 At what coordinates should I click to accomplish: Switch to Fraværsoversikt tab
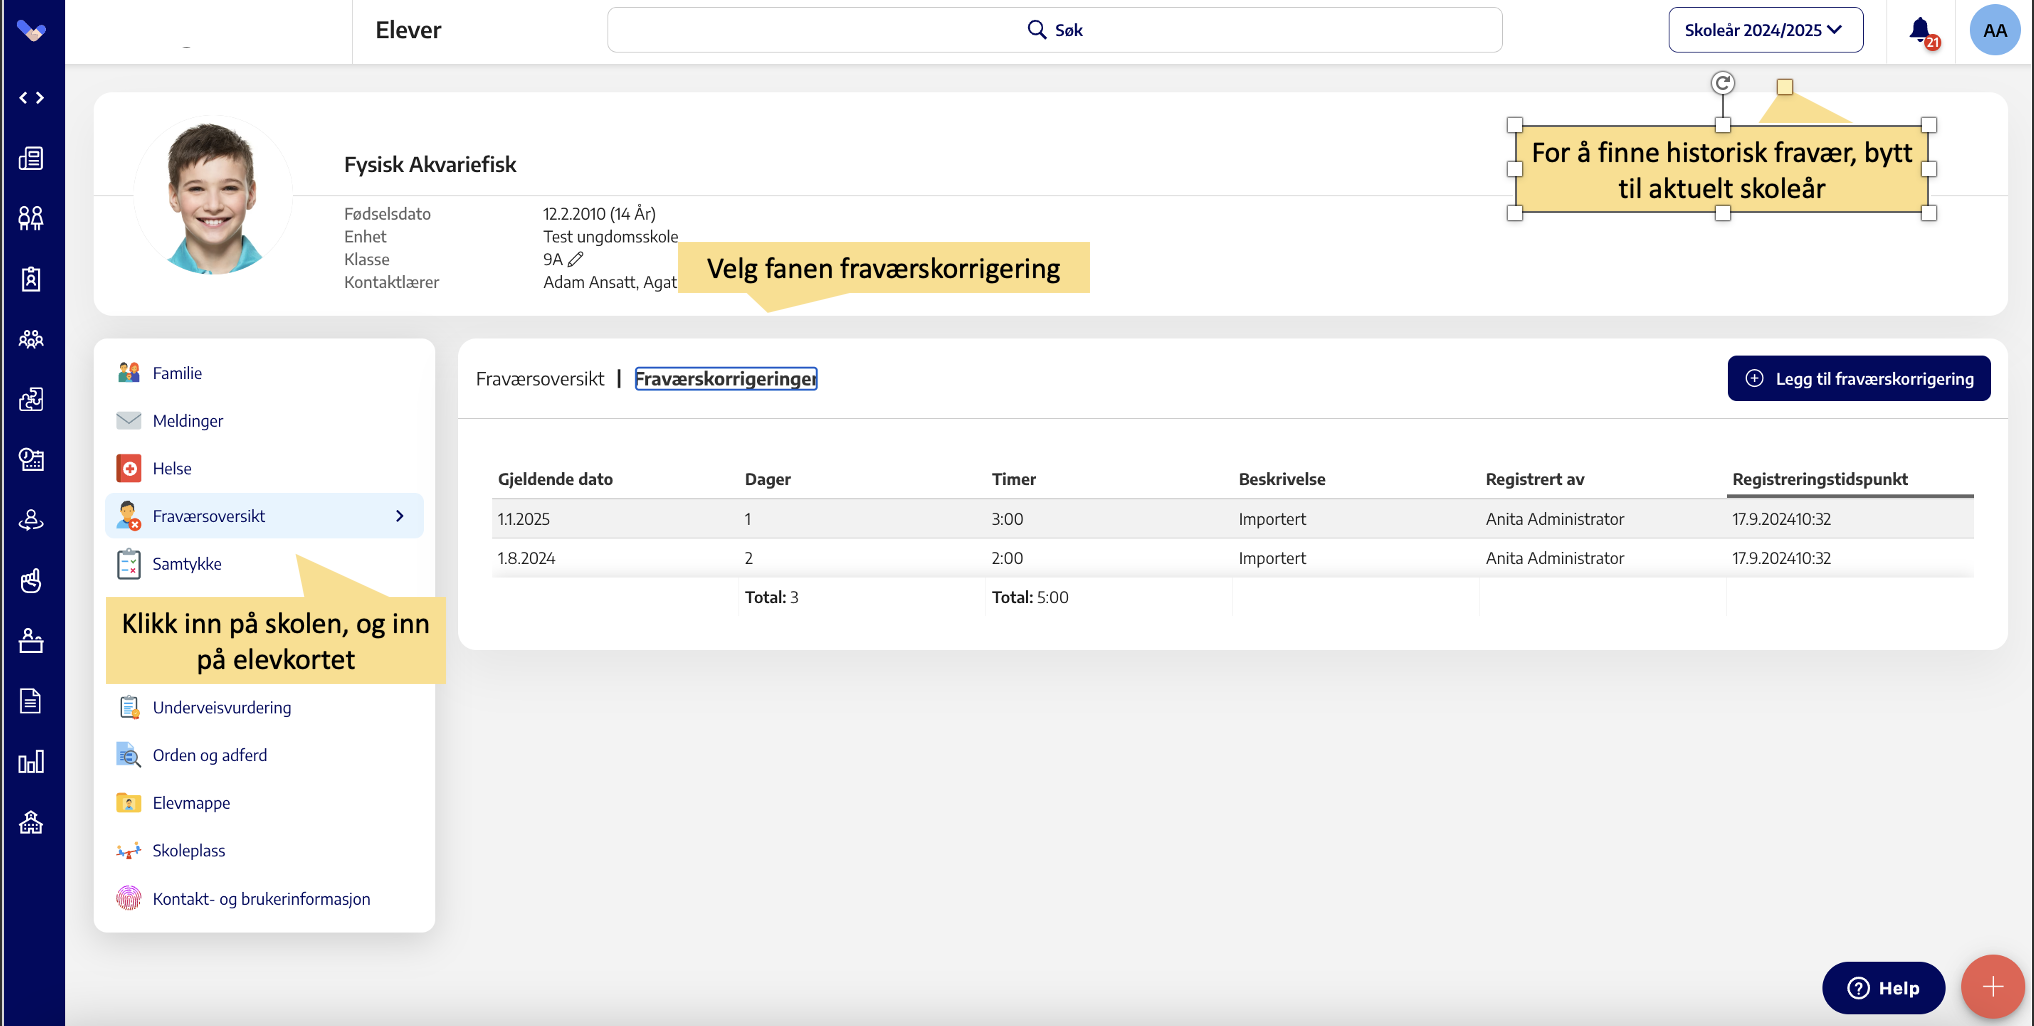(540, 379)
